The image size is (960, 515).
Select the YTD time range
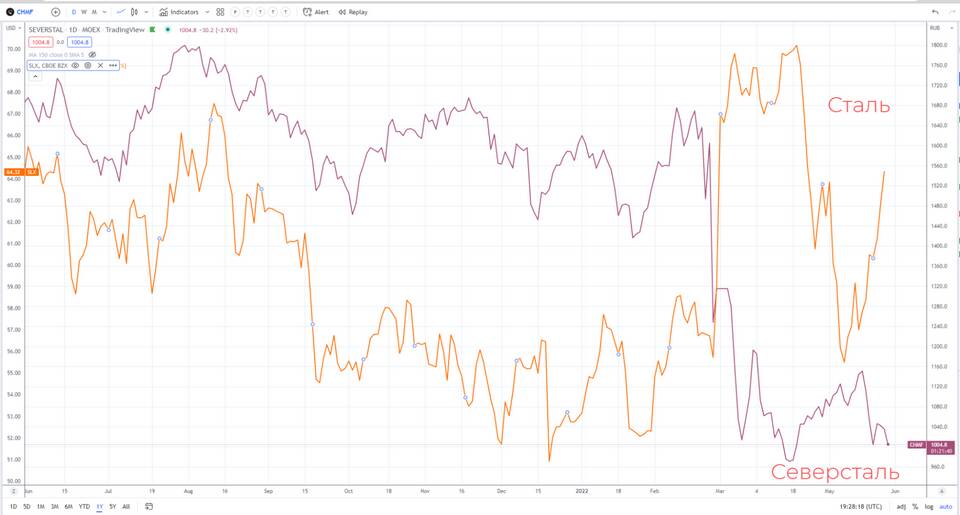pyautogui.click(x=84, y=506)
